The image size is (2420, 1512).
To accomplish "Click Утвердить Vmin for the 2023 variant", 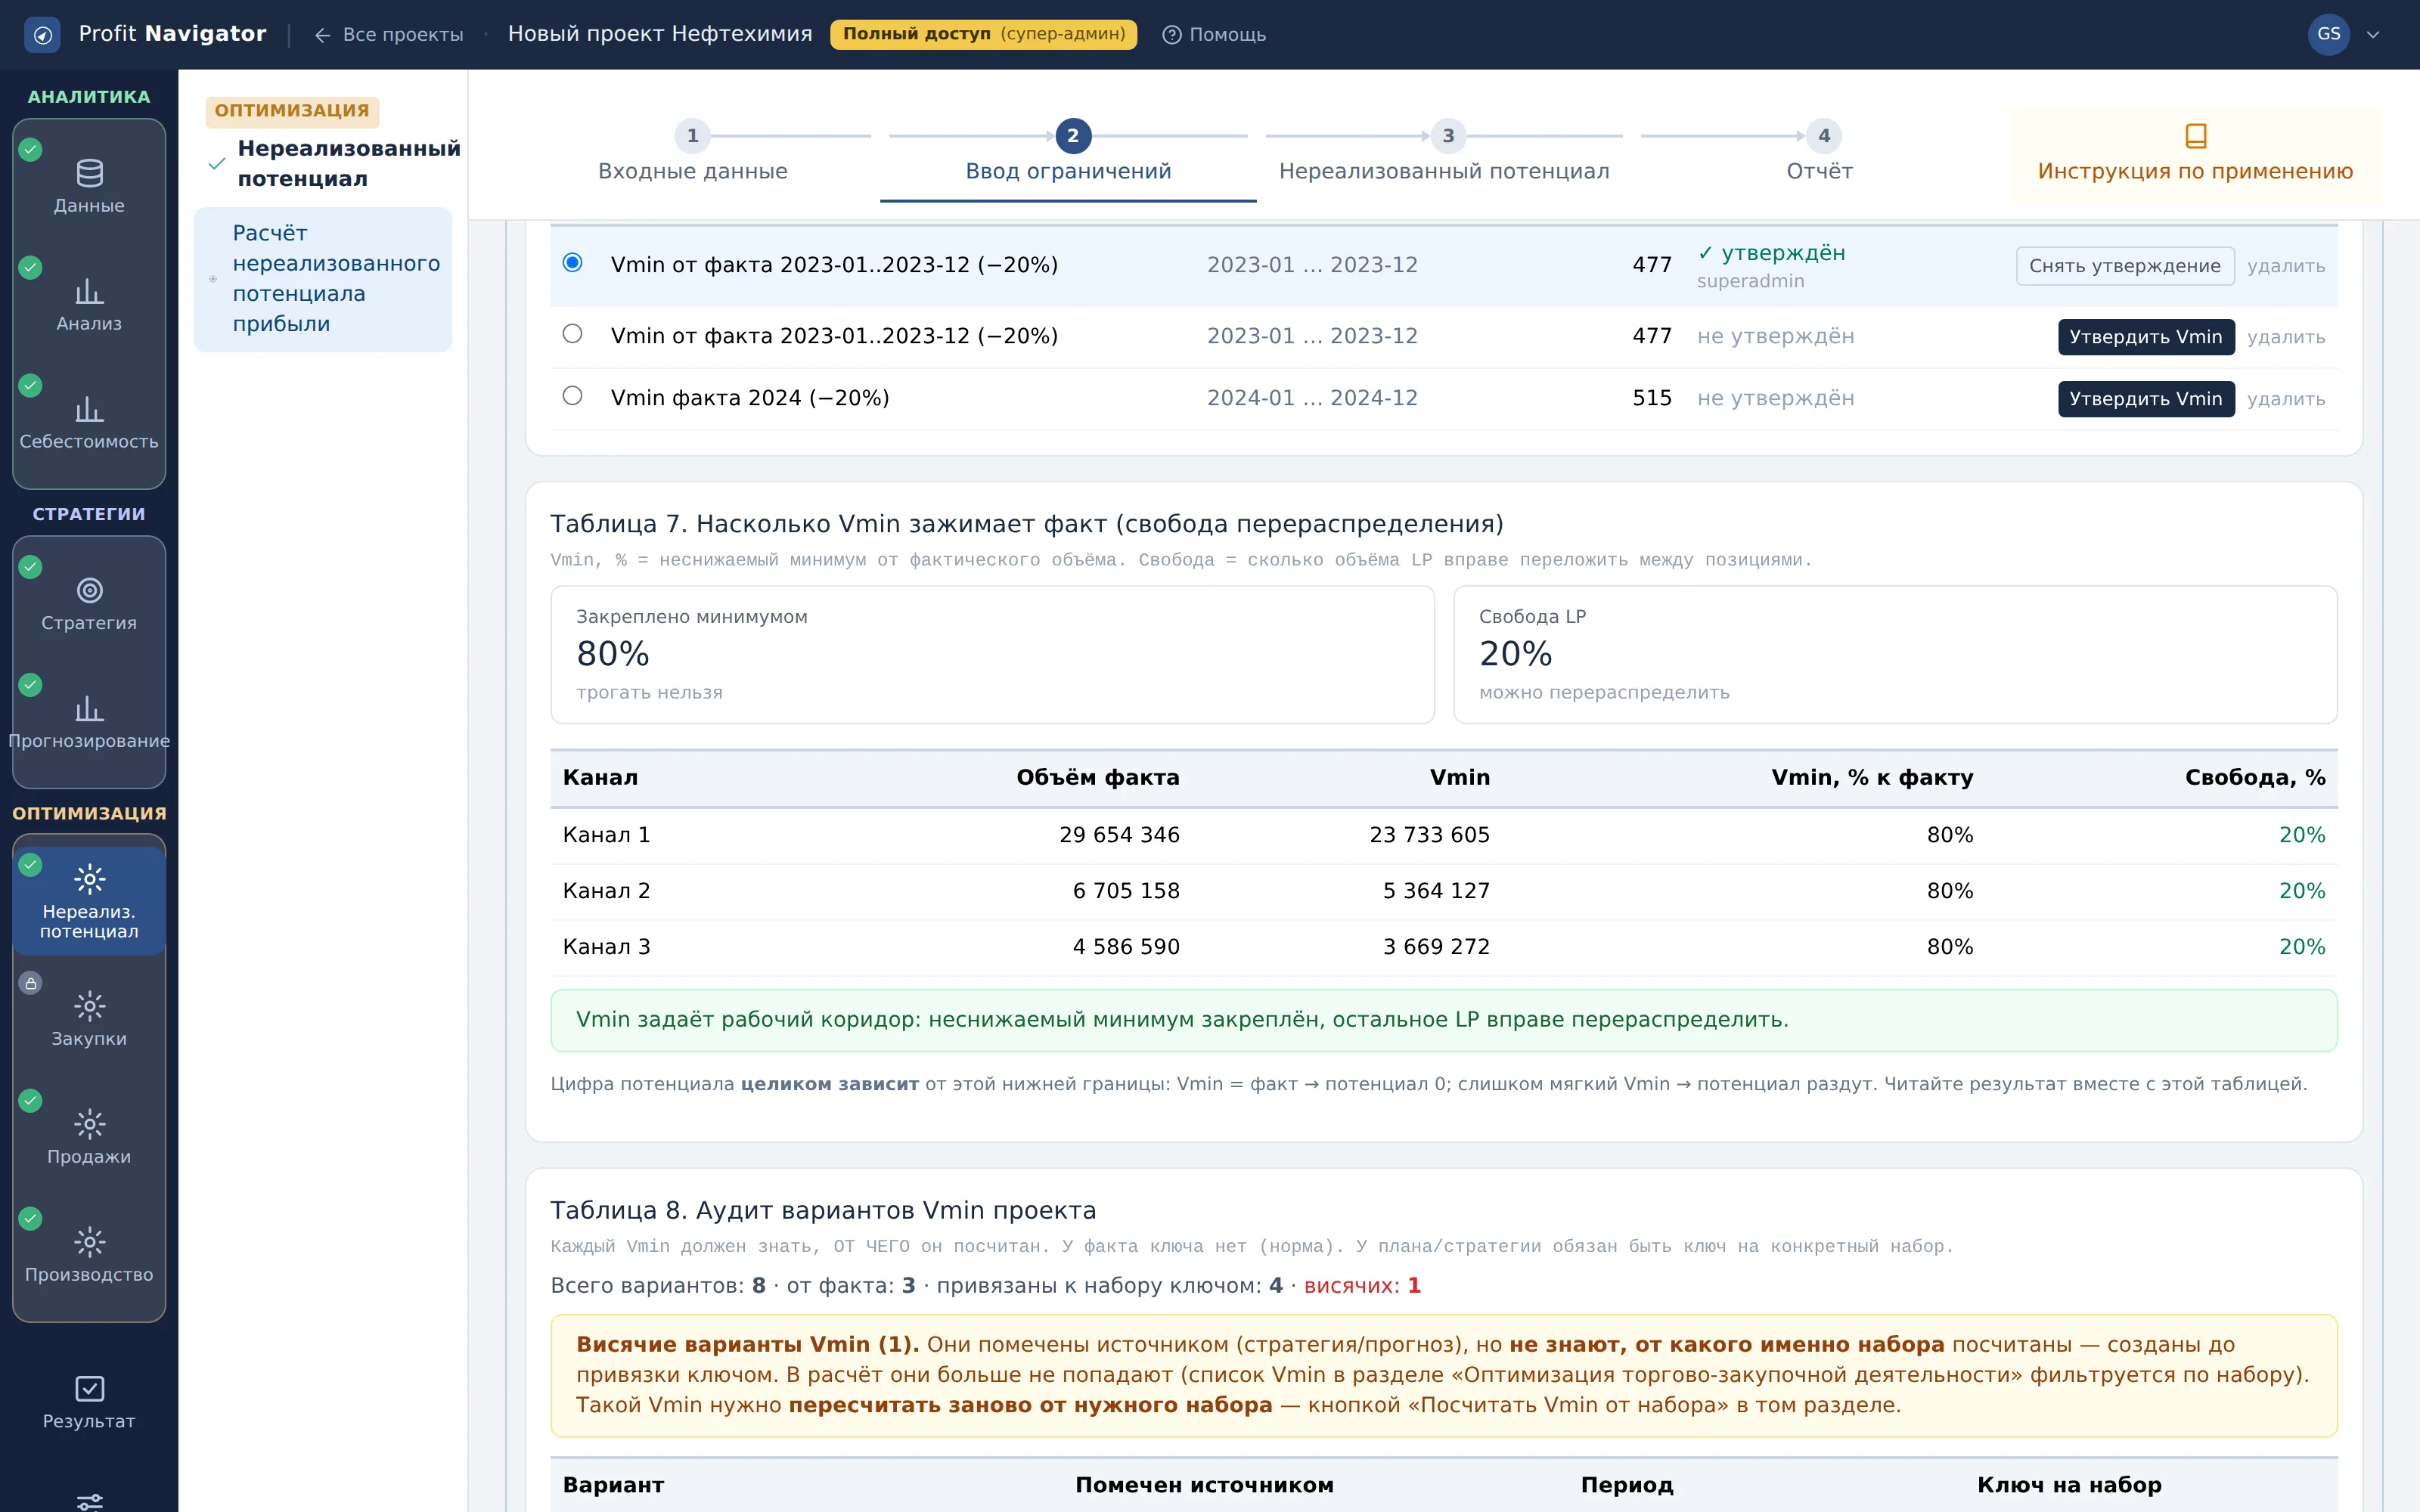I will click(2145, 337).
